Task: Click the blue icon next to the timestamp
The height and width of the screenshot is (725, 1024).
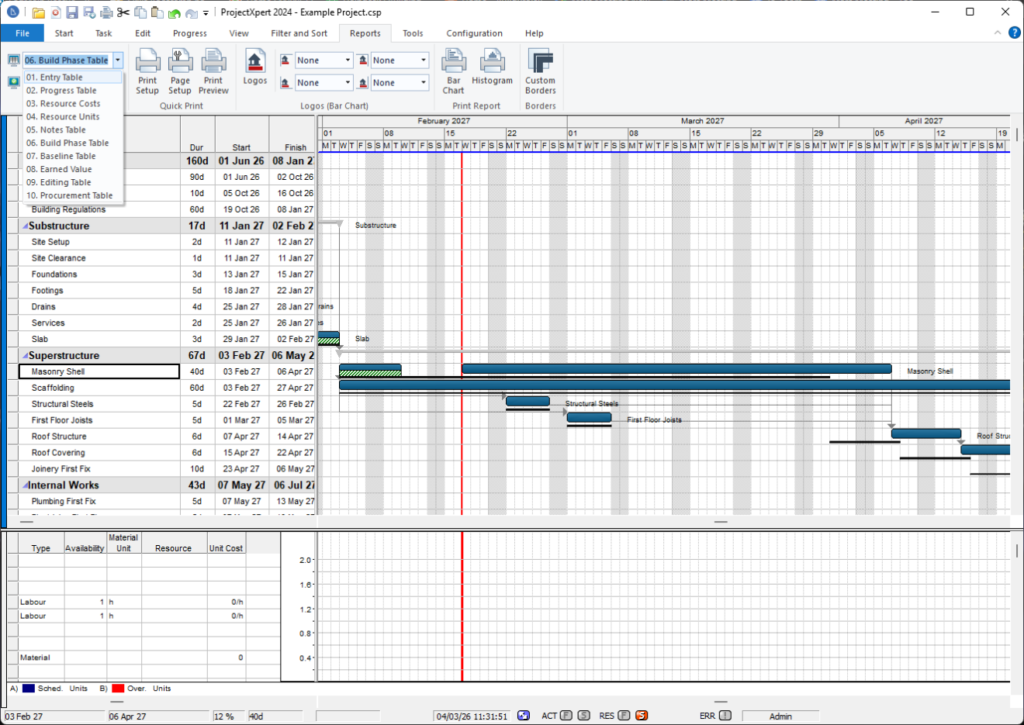Action: (524, 716)
